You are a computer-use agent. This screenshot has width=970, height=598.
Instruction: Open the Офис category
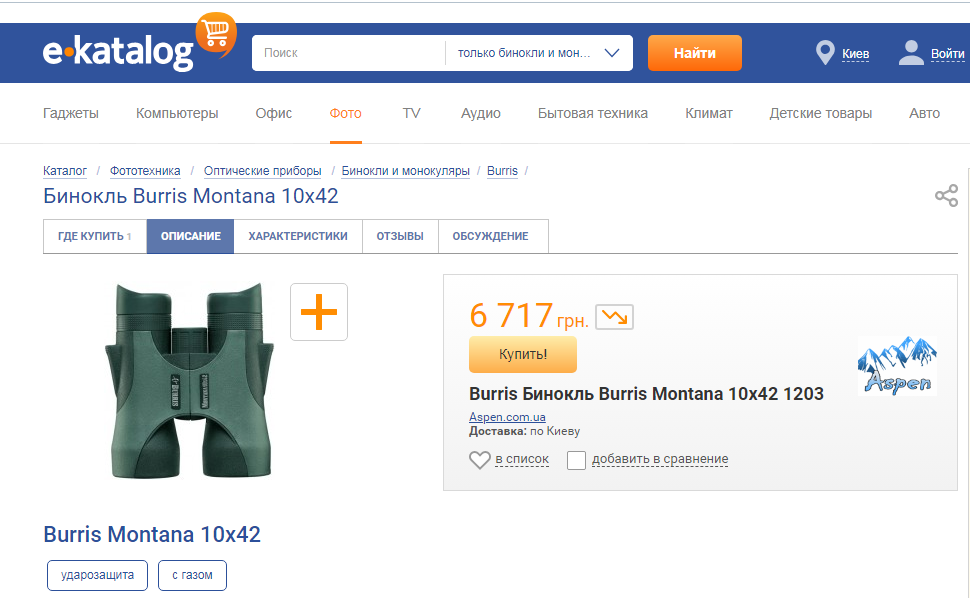273,113
